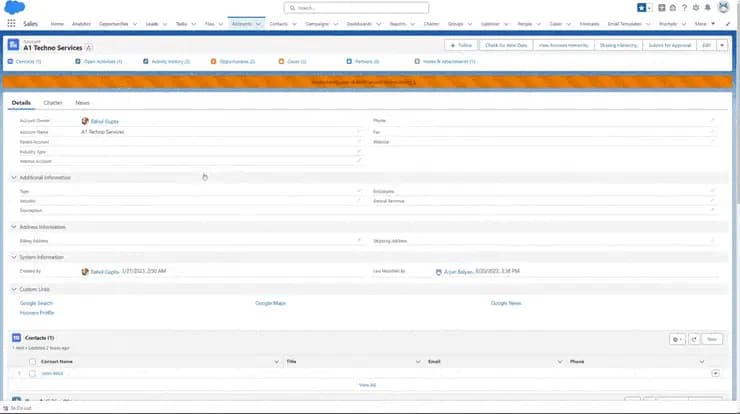Open the Google Maps custom link

point(270,302)
